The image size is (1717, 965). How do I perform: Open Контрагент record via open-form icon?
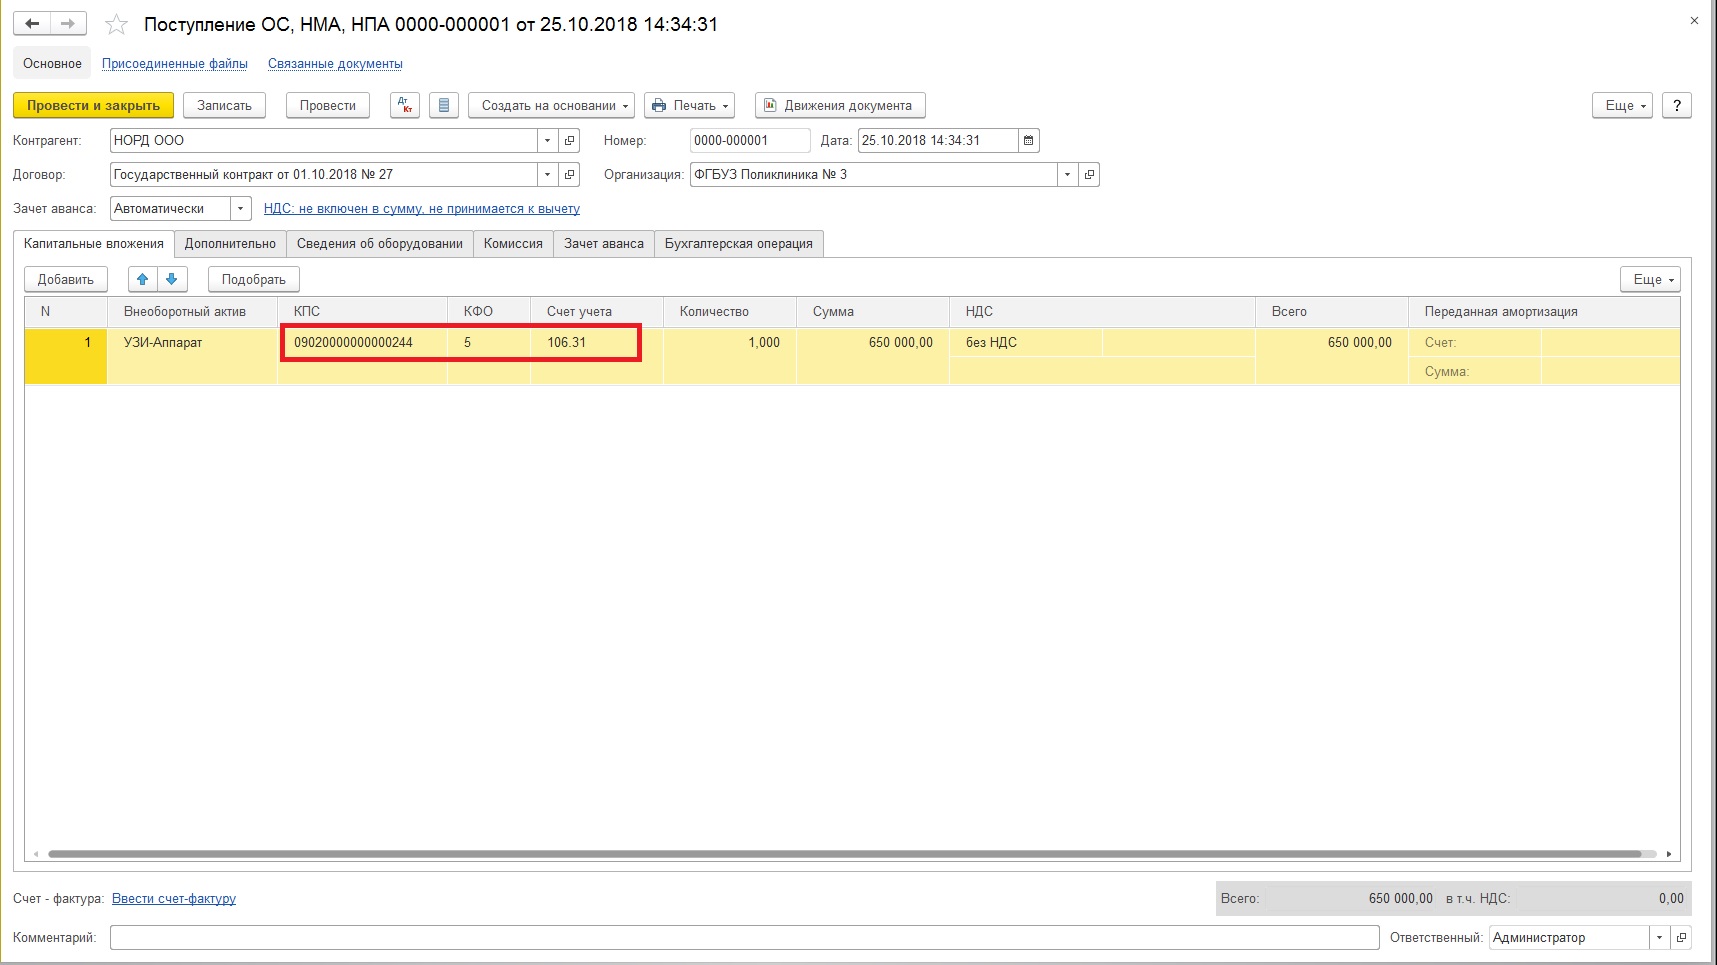[569, 141]
